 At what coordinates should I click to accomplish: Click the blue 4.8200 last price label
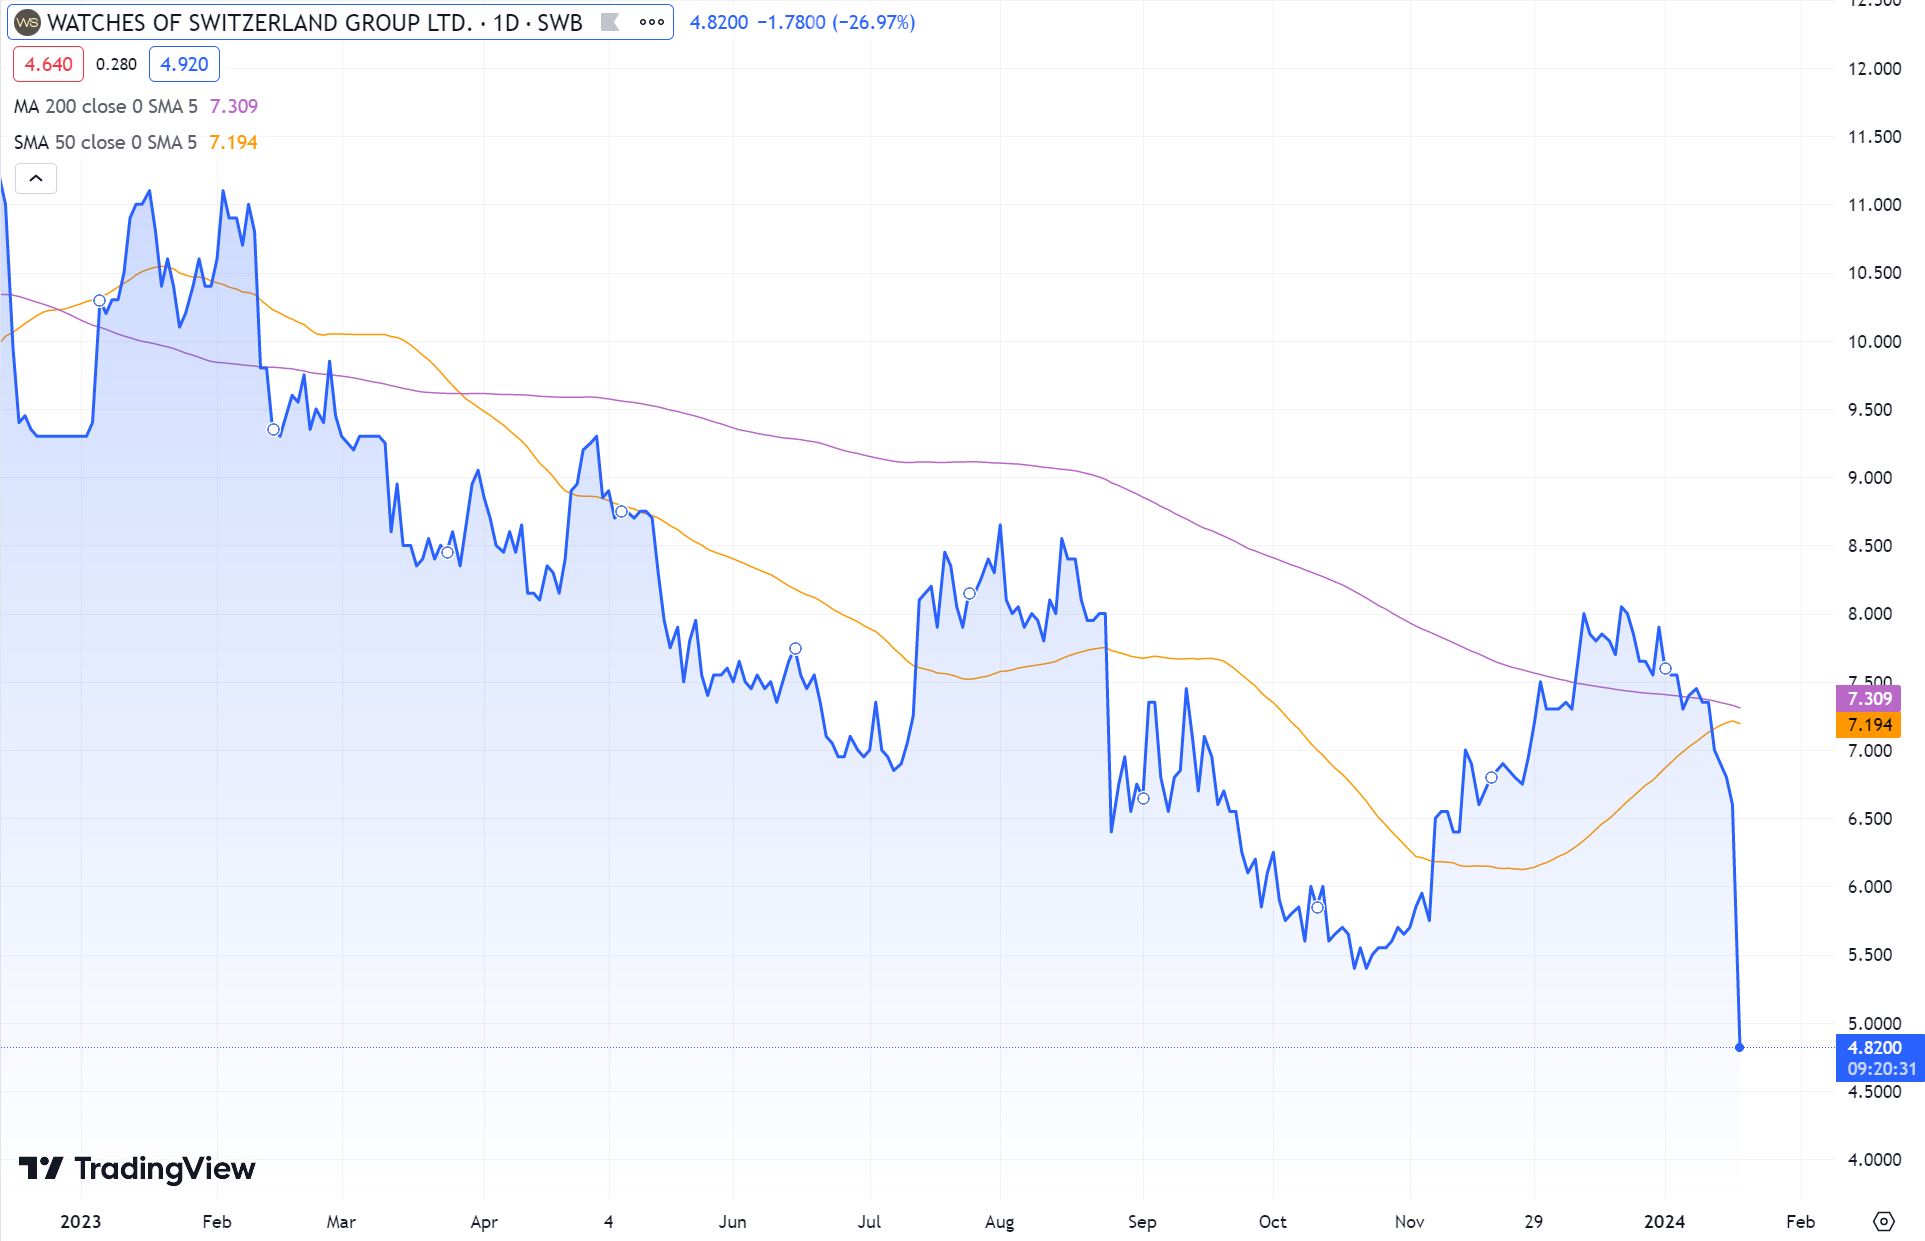(1880, 1058)
